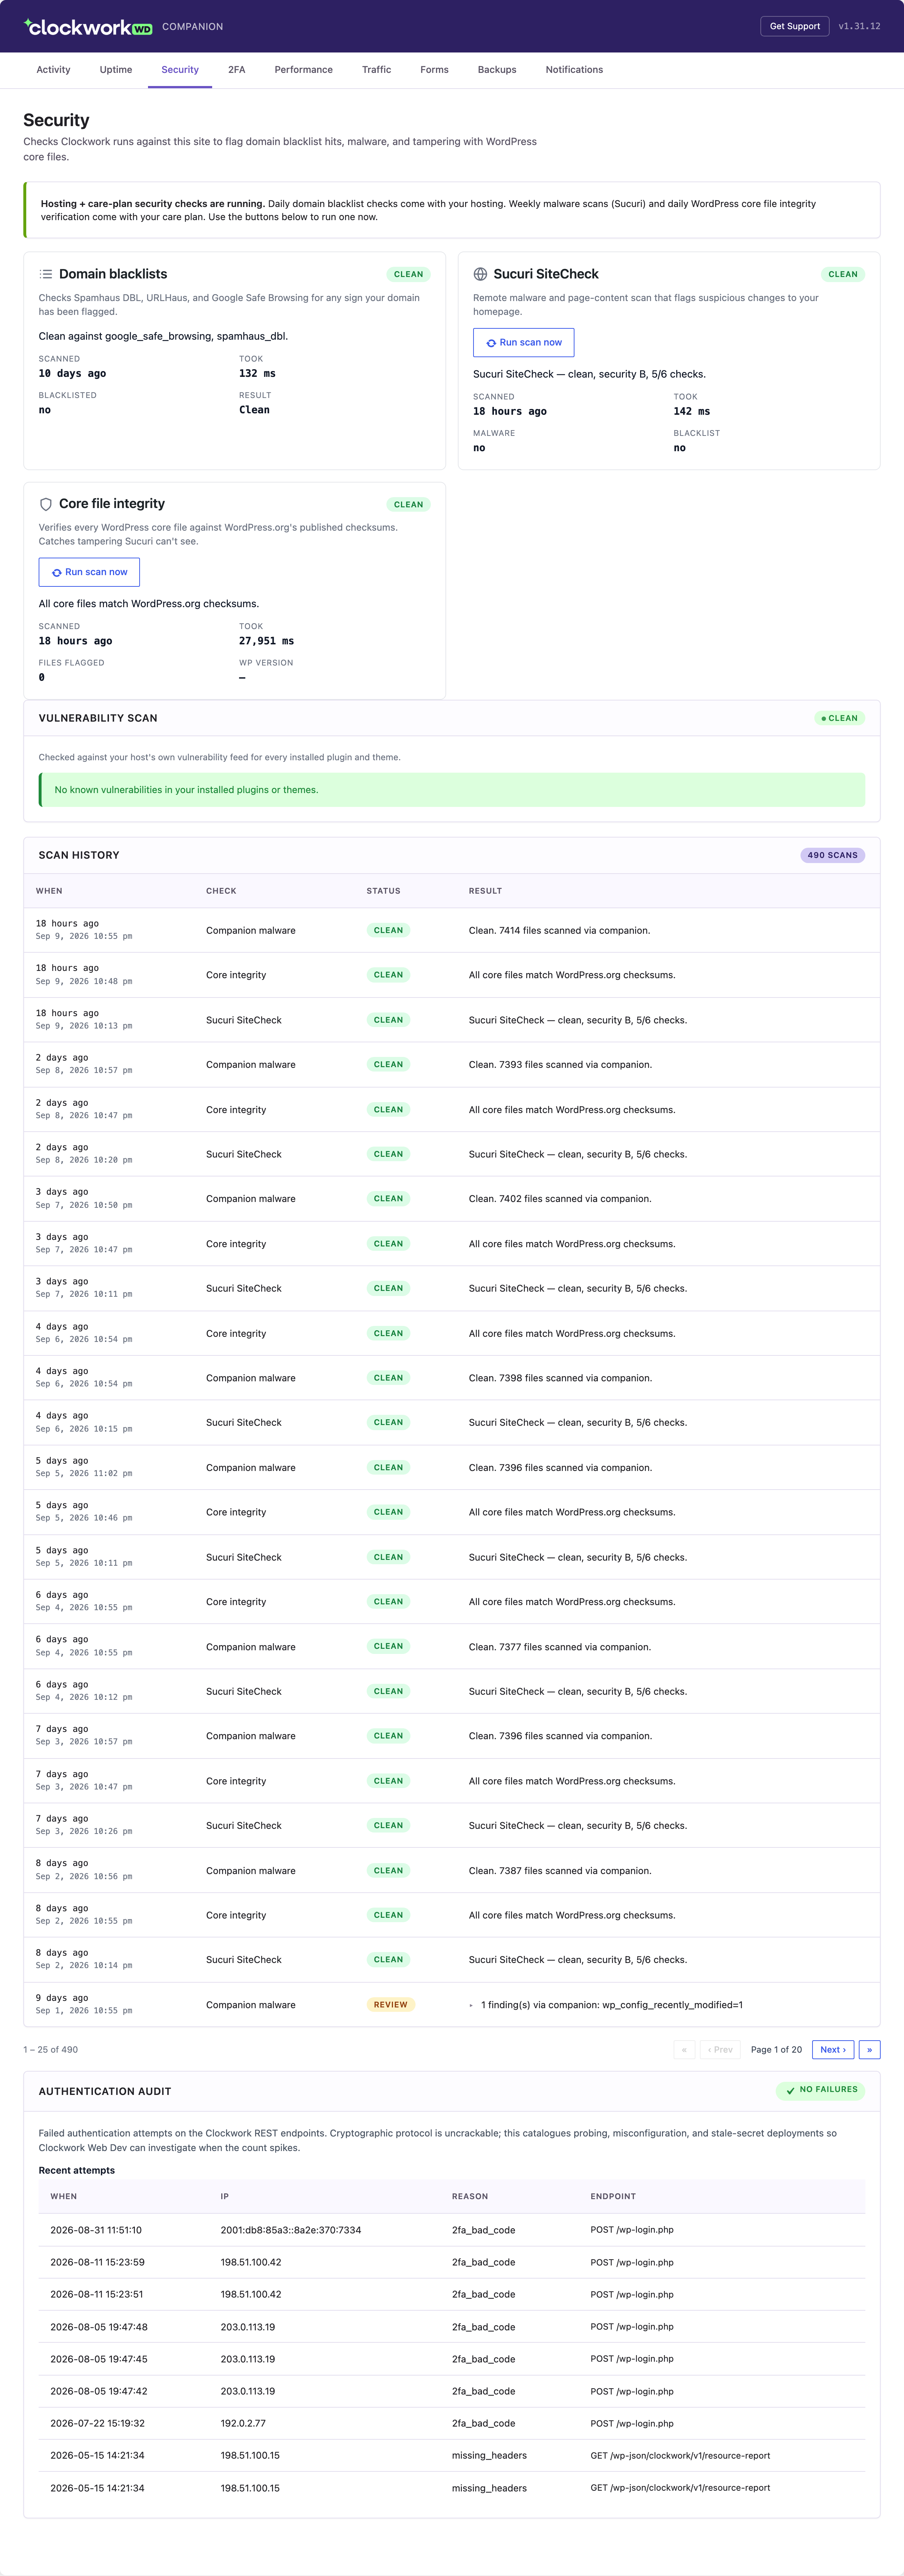
Task: Switch to the Performance tab
Action: pos(304,70)
